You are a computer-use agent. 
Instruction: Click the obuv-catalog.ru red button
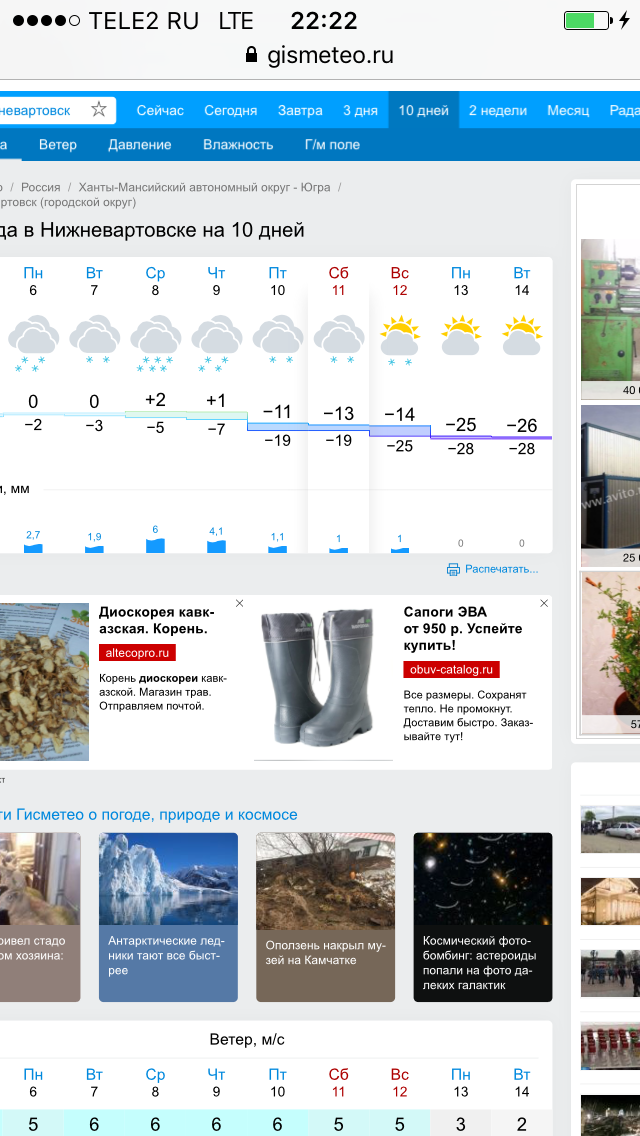[451, 670]
